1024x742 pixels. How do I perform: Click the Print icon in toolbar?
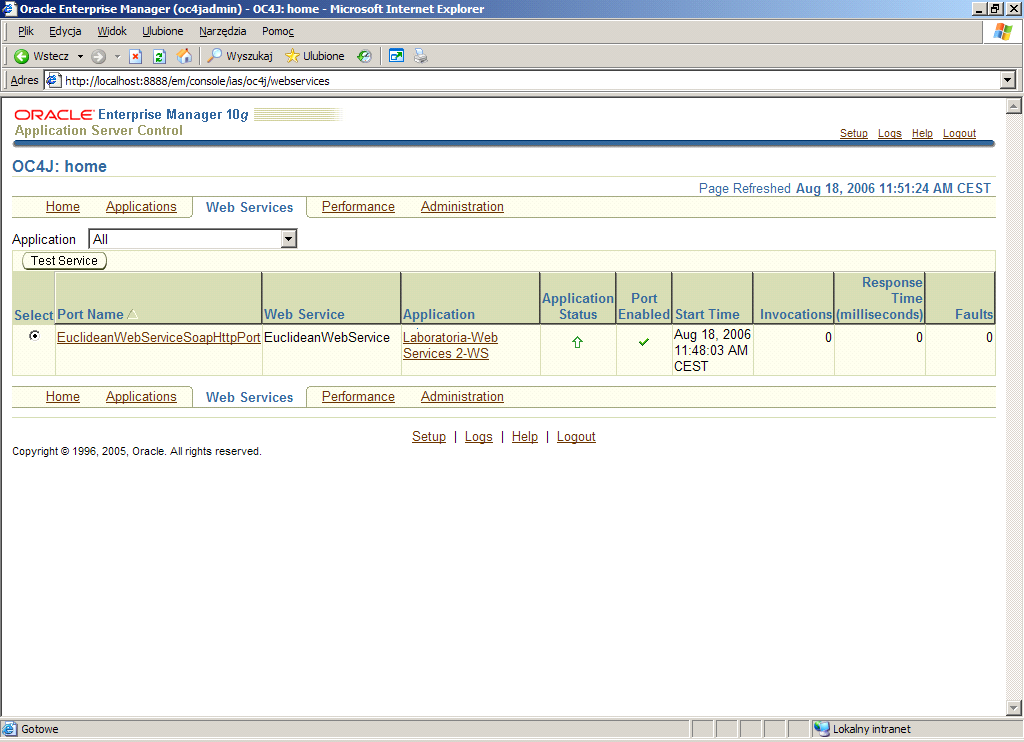coord(421,56)
